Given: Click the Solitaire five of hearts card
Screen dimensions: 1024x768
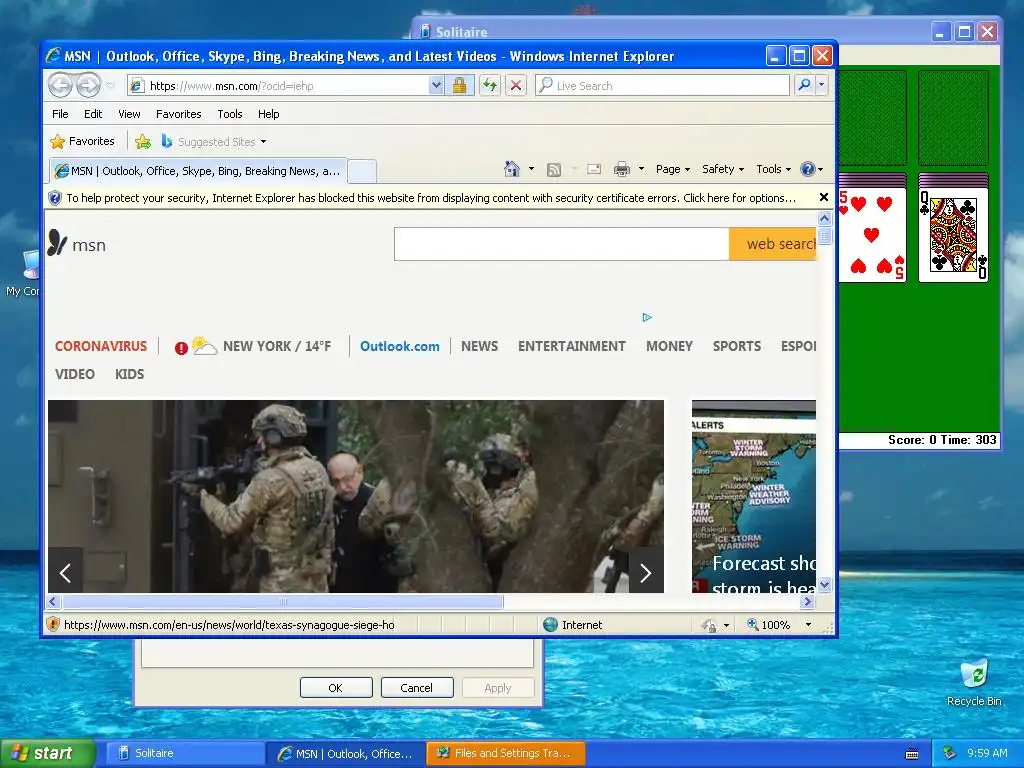Looking at the screenshot, I should (x=872, y=234).
